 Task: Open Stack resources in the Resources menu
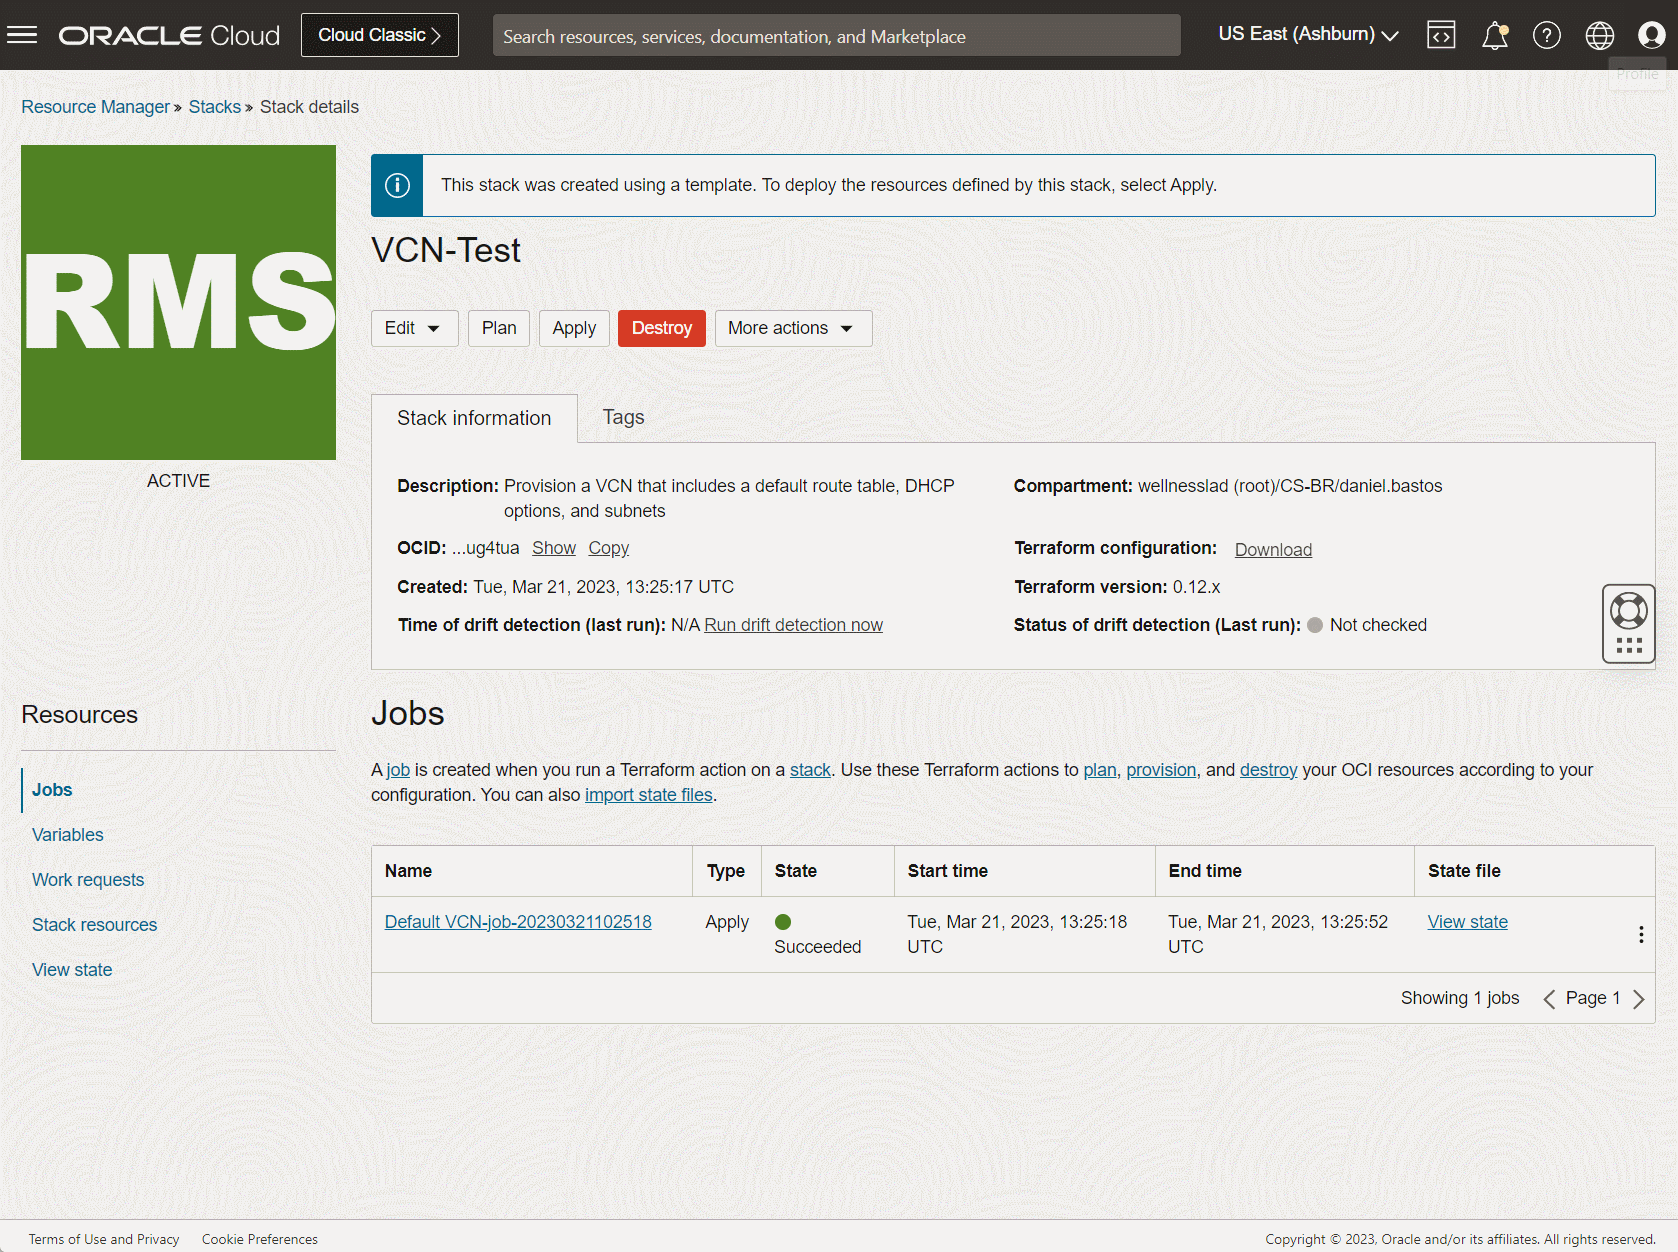[x=95, y=925]
